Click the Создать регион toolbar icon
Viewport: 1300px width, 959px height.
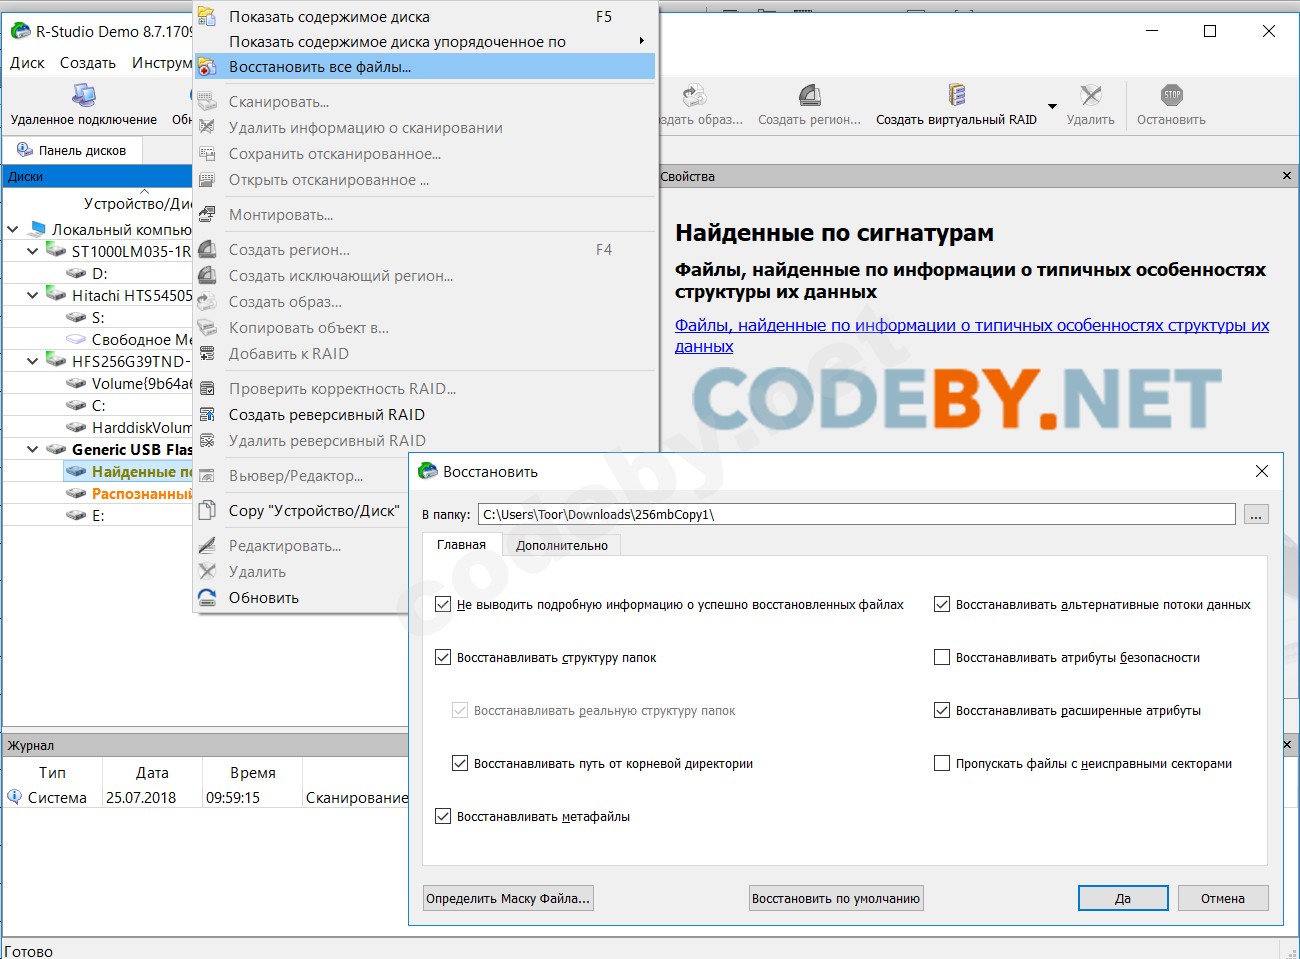810,95
